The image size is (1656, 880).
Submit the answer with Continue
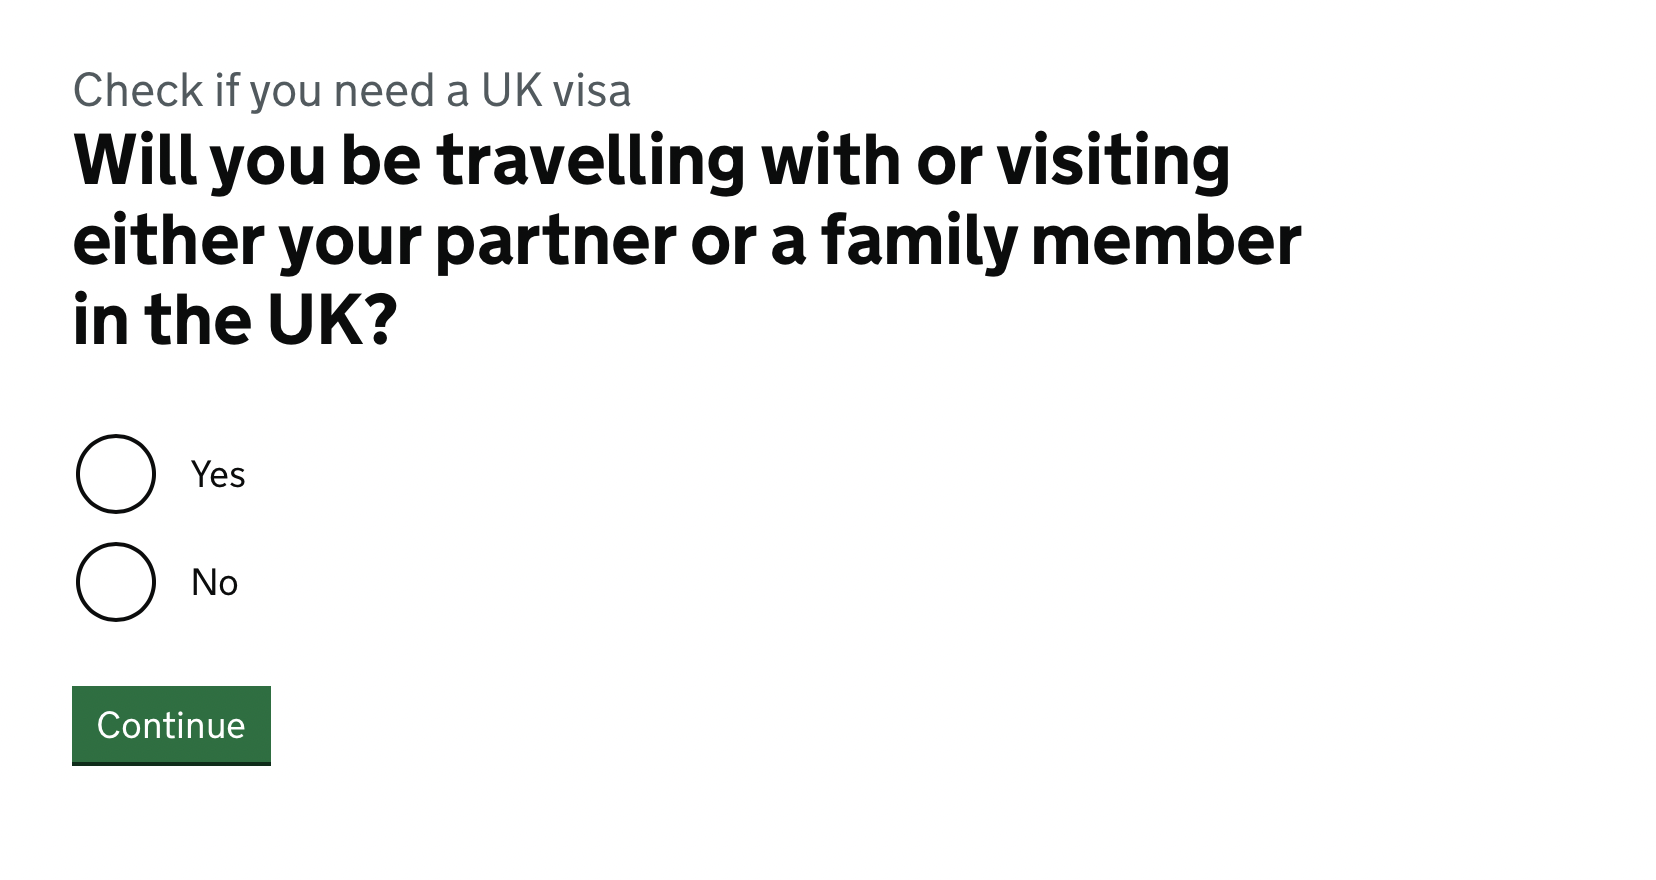[x=171, y=725]
